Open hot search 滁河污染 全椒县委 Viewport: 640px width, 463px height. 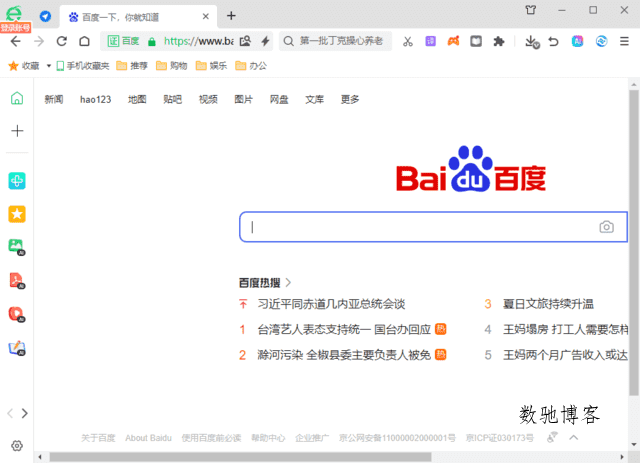tap(344, 355)
